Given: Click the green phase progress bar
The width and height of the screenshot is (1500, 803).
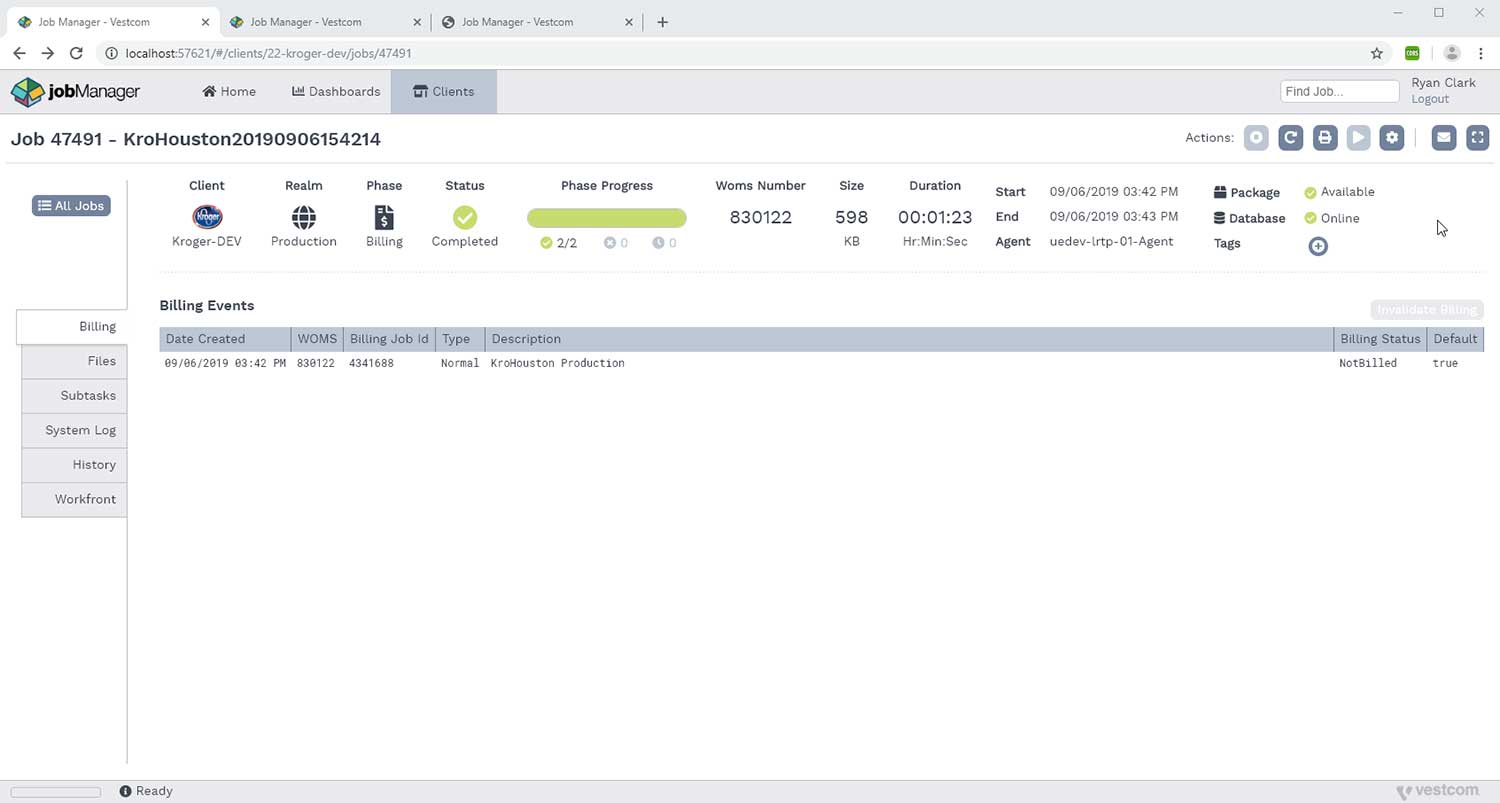Looking at the screenshot, I should pyautogui.click(x=607, y=218).
